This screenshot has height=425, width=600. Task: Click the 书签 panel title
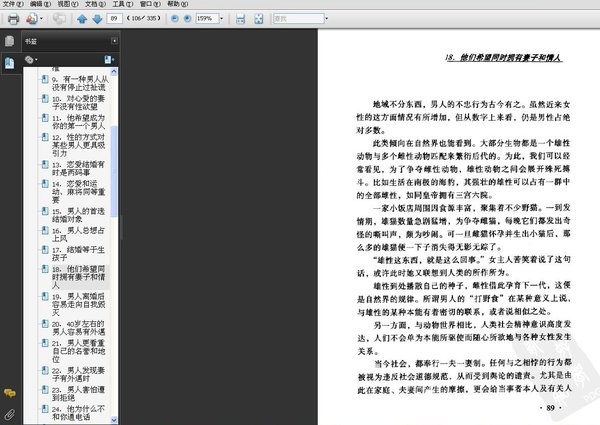coord(31,41)
